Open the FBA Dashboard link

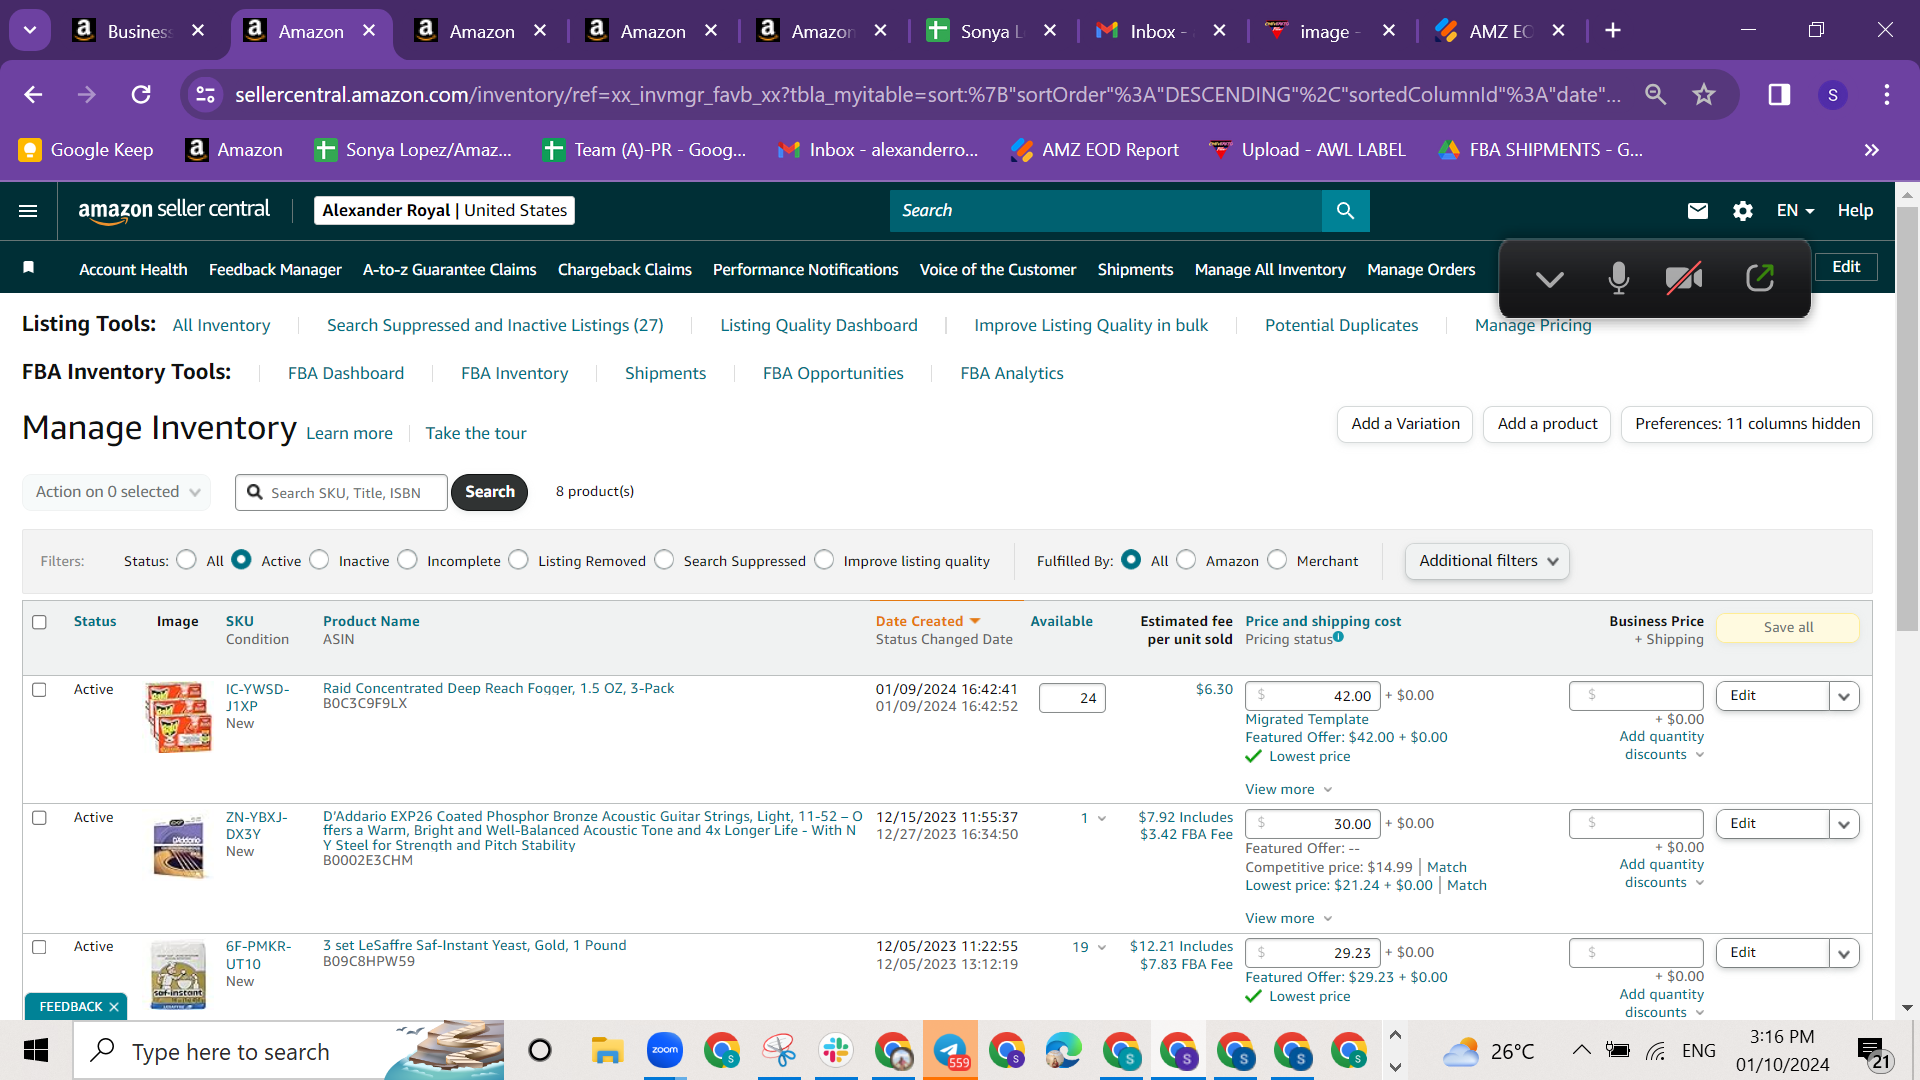(x=346, y=373)
